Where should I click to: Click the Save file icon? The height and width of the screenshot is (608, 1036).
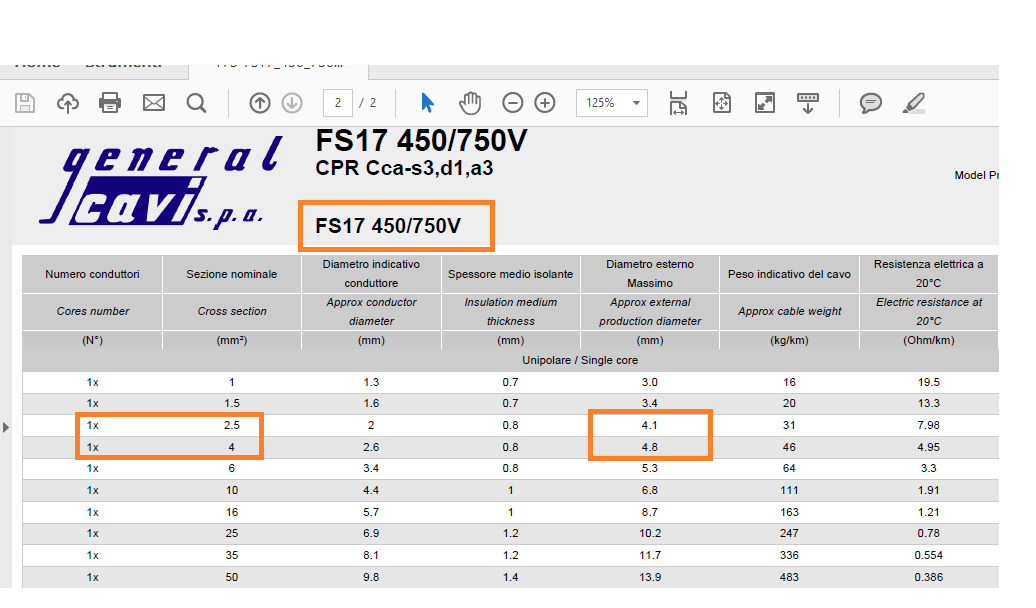[25, 103]
